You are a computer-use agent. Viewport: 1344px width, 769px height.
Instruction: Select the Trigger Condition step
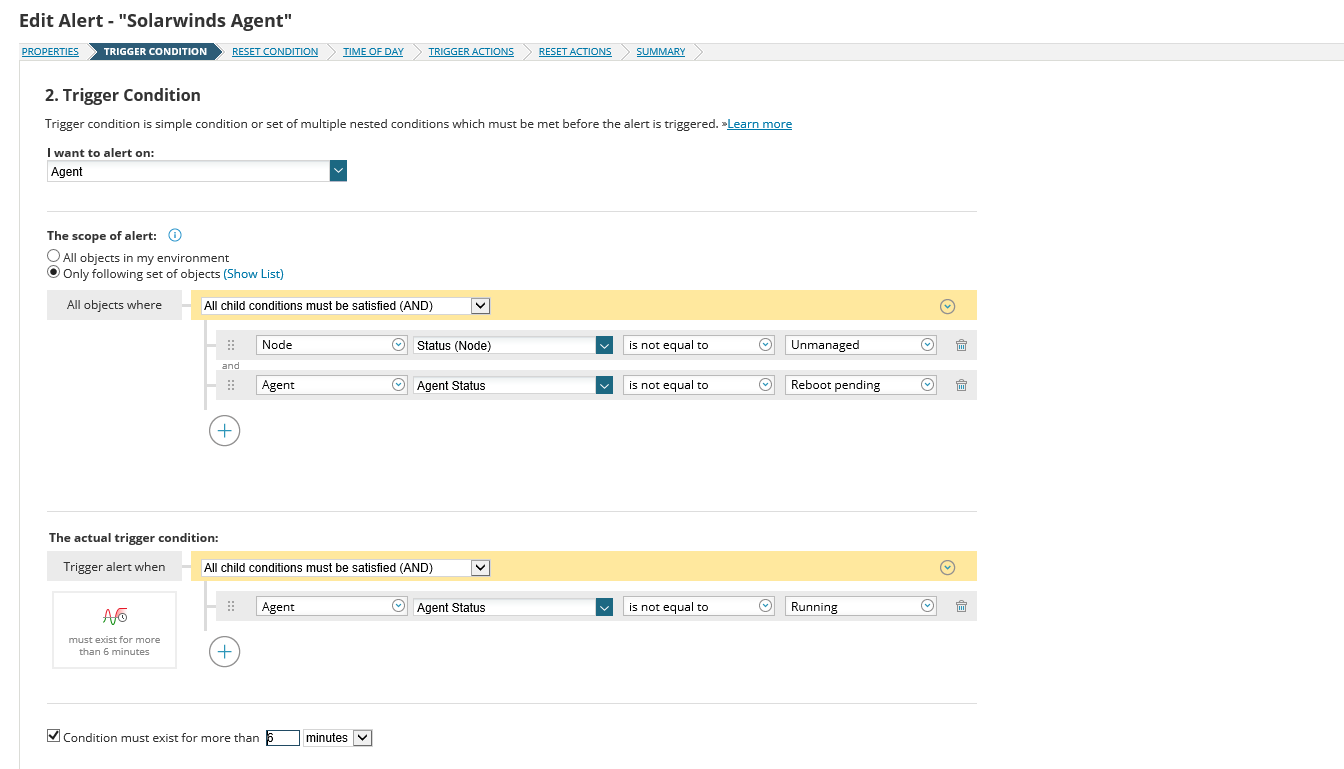(155, 52)
